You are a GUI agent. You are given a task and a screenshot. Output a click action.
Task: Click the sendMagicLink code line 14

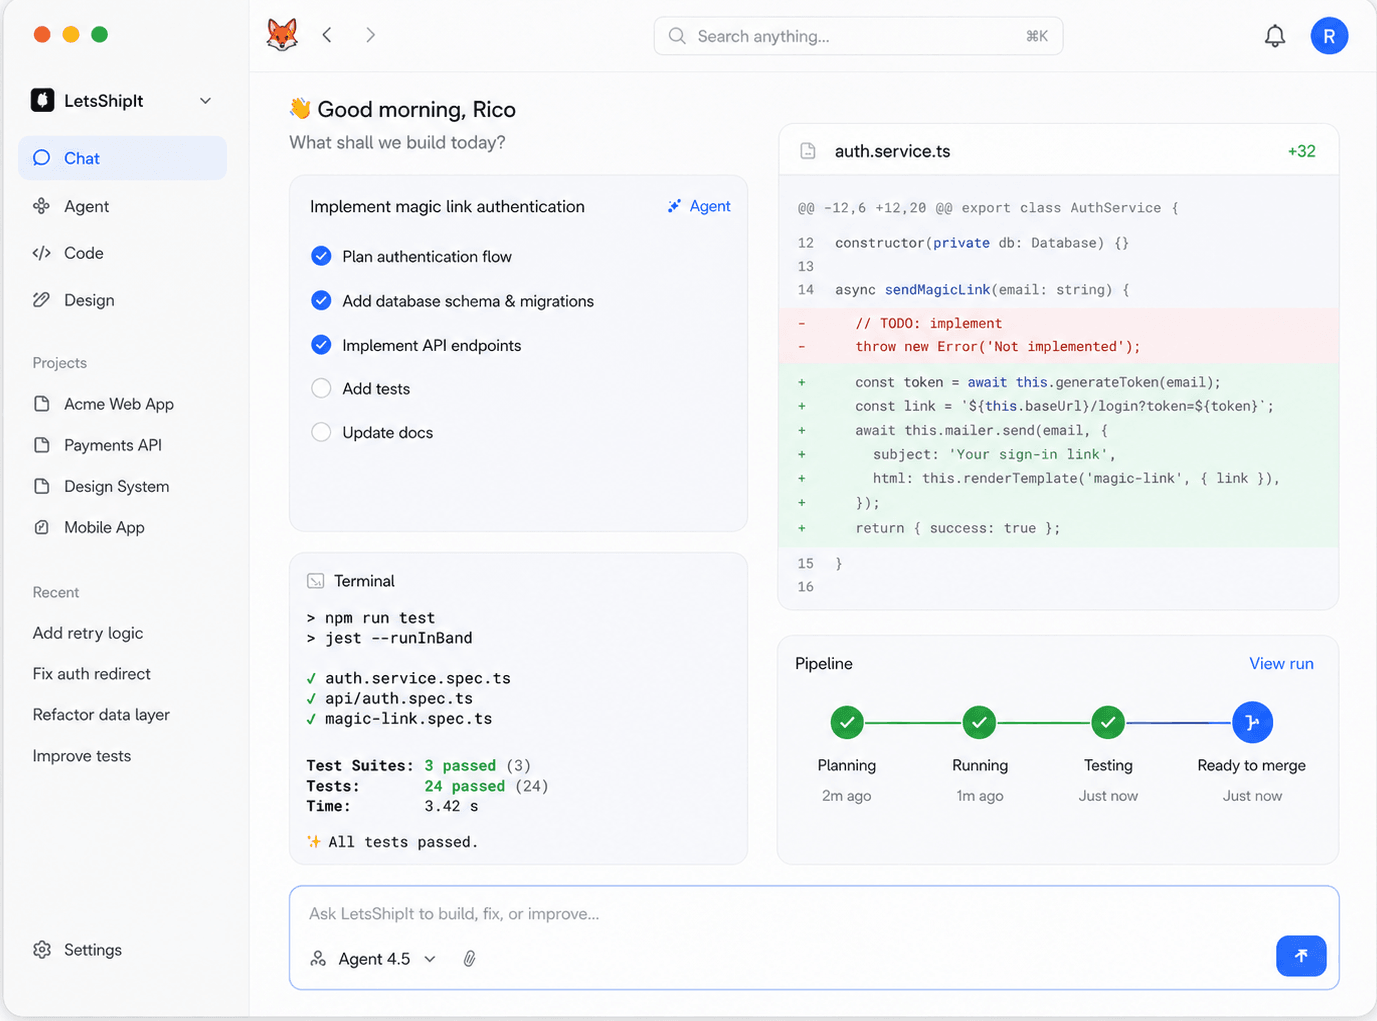click(964, 290)
